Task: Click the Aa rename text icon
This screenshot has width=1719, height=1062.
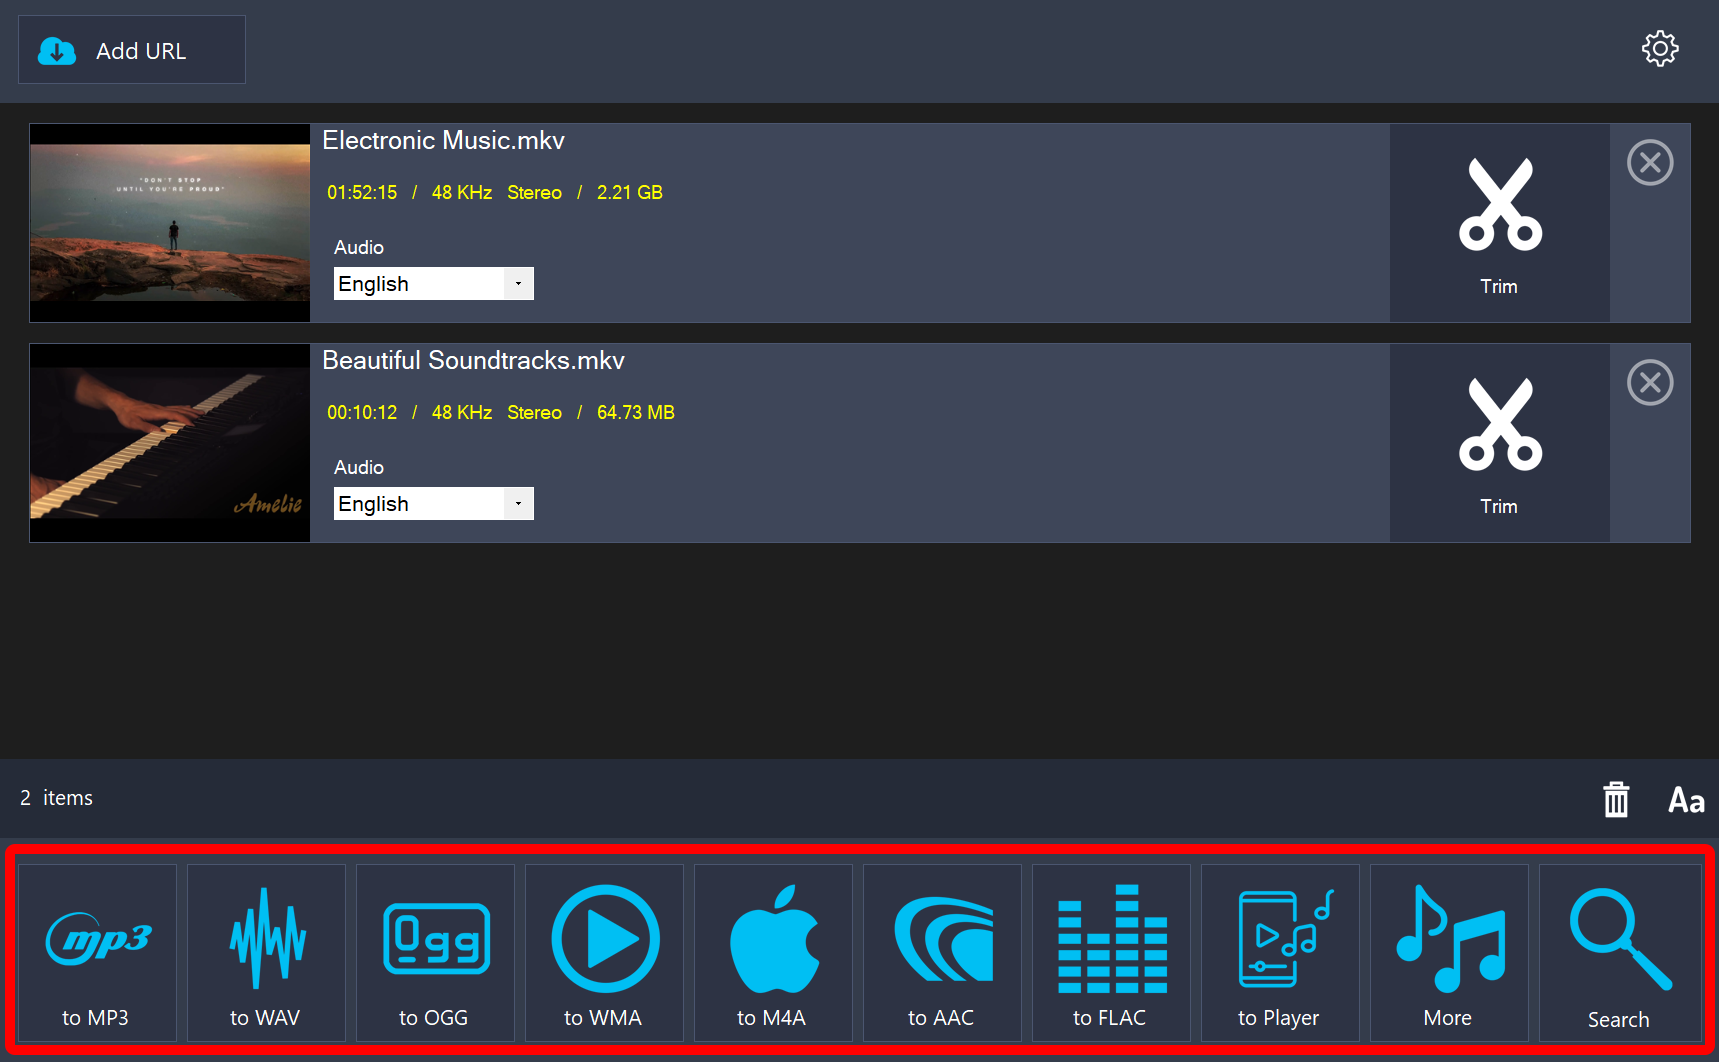Action: [x=1686, y=800]
